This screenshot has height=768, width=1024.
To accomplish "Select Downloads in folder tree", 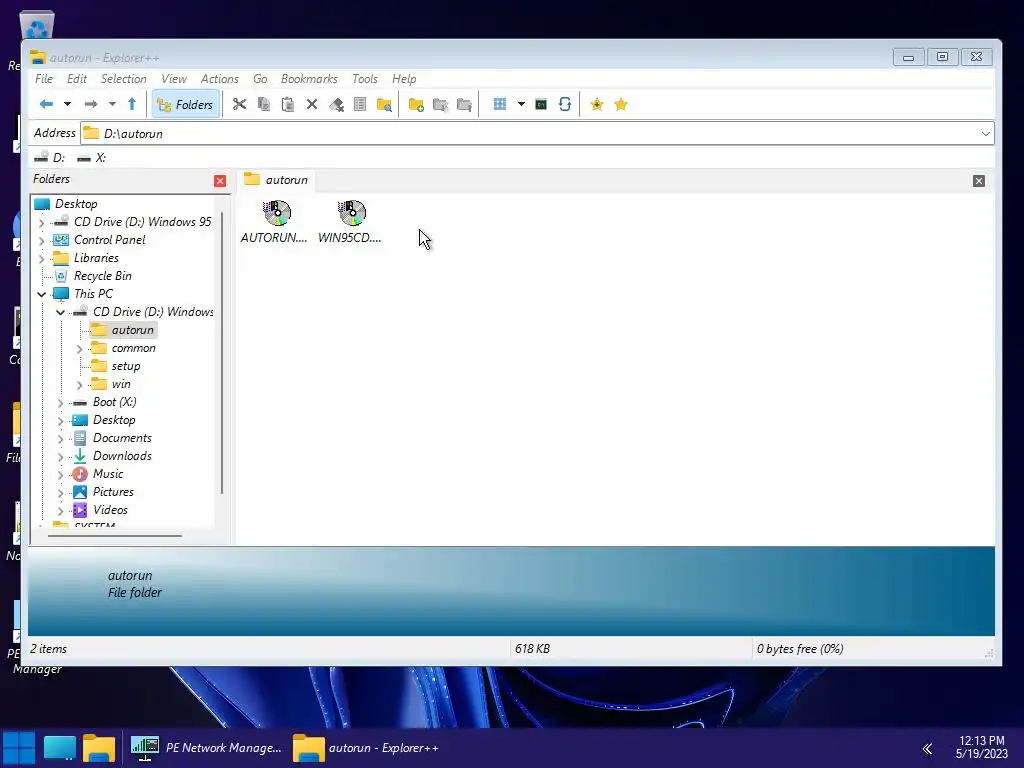I will [x=122, y=456].
